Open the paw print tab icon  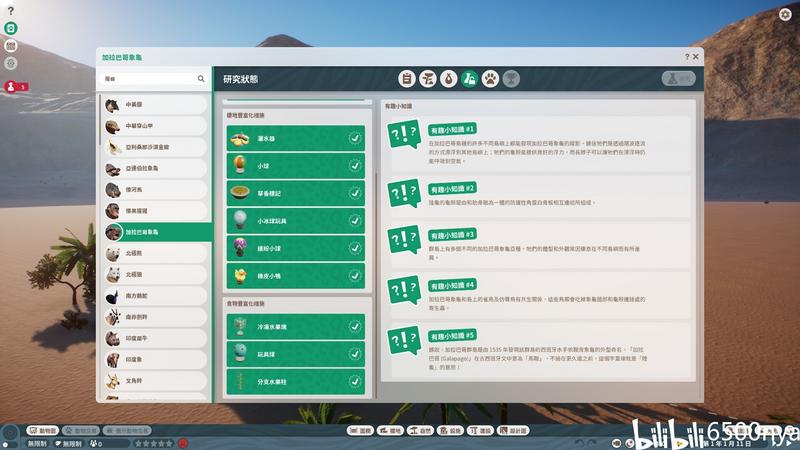point(490,79)
